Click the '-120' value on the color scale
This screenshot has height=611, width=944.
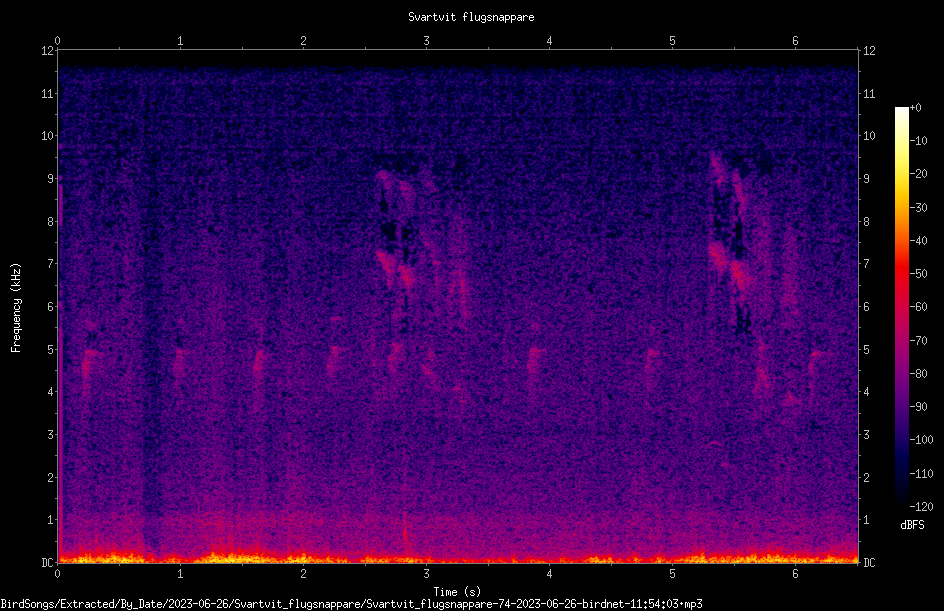tap(922, 507)
